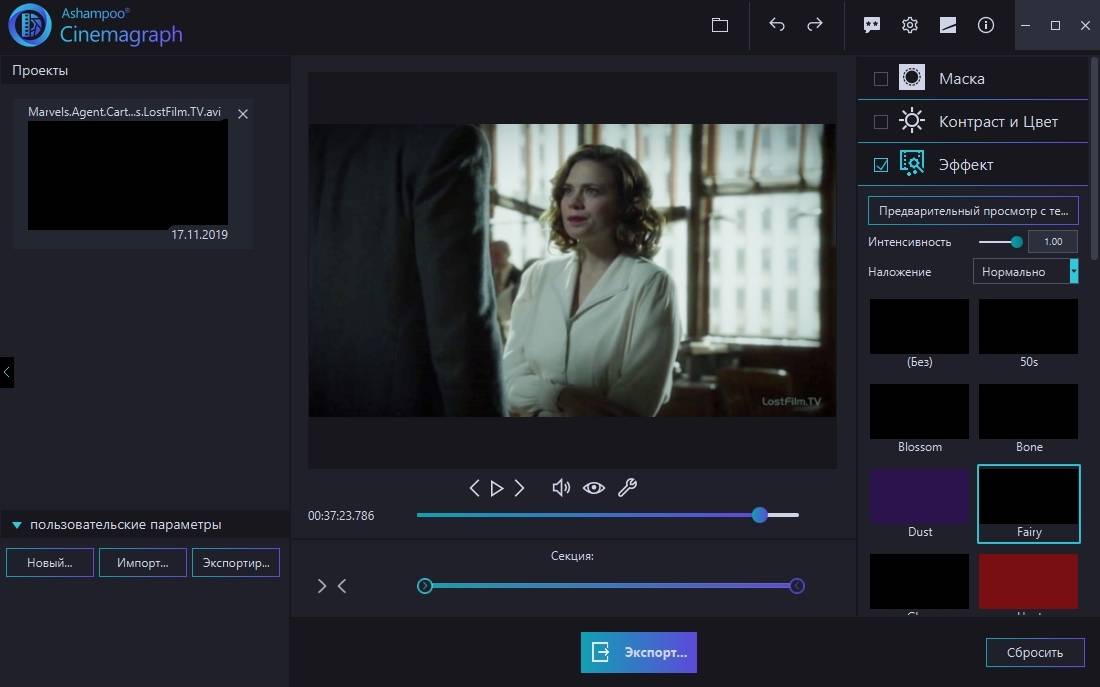Click the intensity value field 1.00
Screen dimensions: 1100x687
click(x=1052, y=241)
